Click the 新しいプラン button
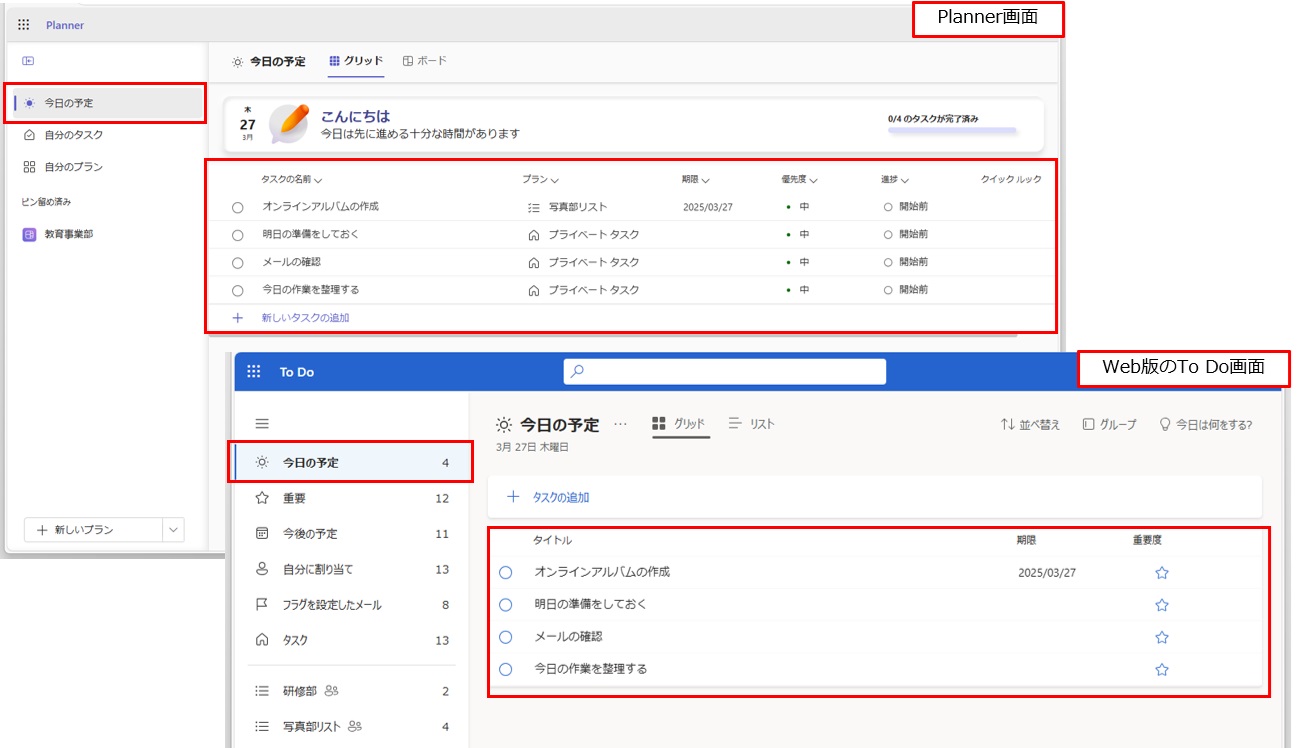1299x748 pixels. [94, 530]
